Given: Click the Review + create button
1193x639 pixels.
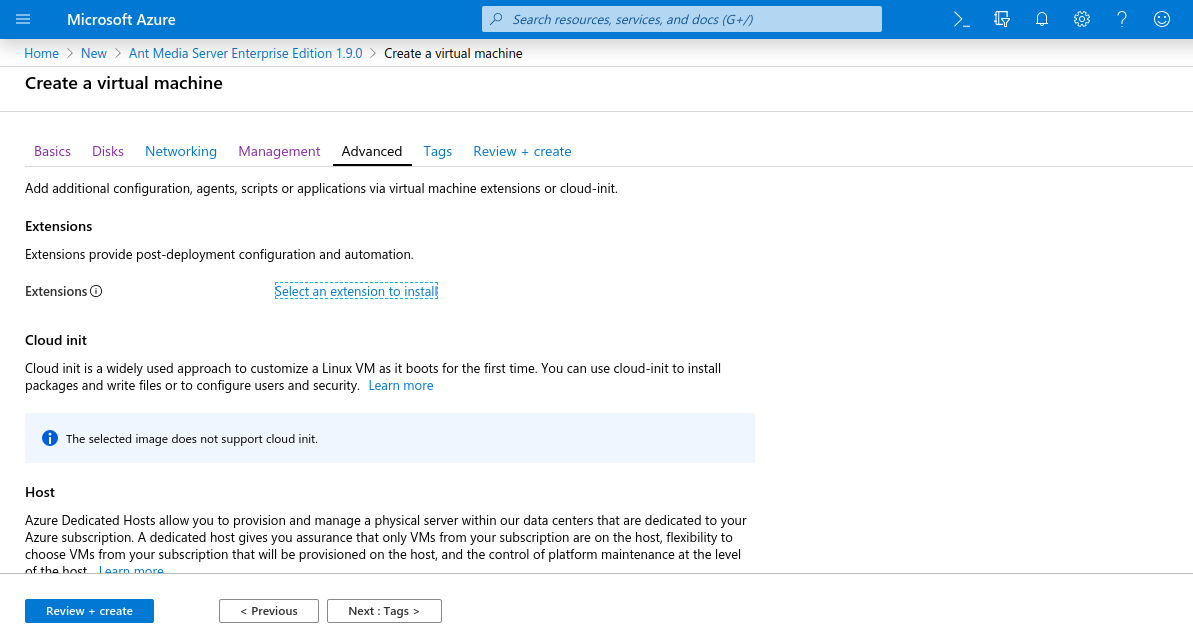Looking at the screenshot, I should tap(89, 611).
